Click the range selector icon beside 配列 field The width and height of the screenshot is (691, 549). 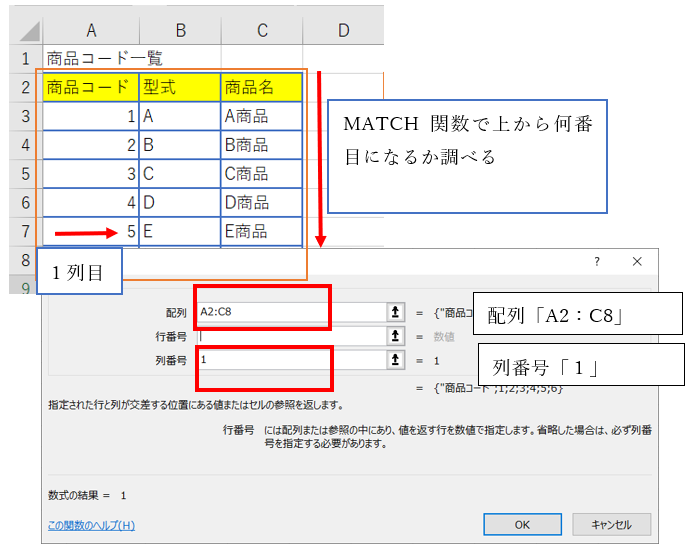(396, 312)
